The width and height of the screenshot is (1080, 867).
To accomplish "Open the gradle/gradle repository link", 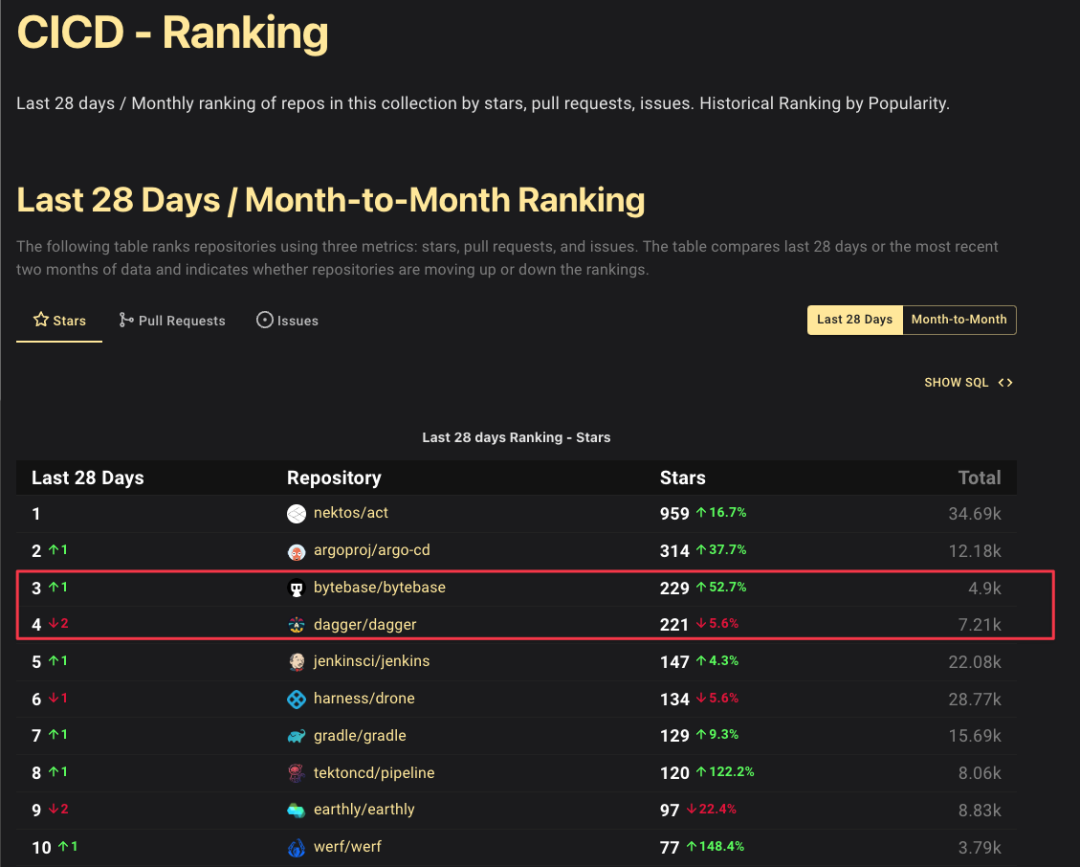I will pos(360,735).
